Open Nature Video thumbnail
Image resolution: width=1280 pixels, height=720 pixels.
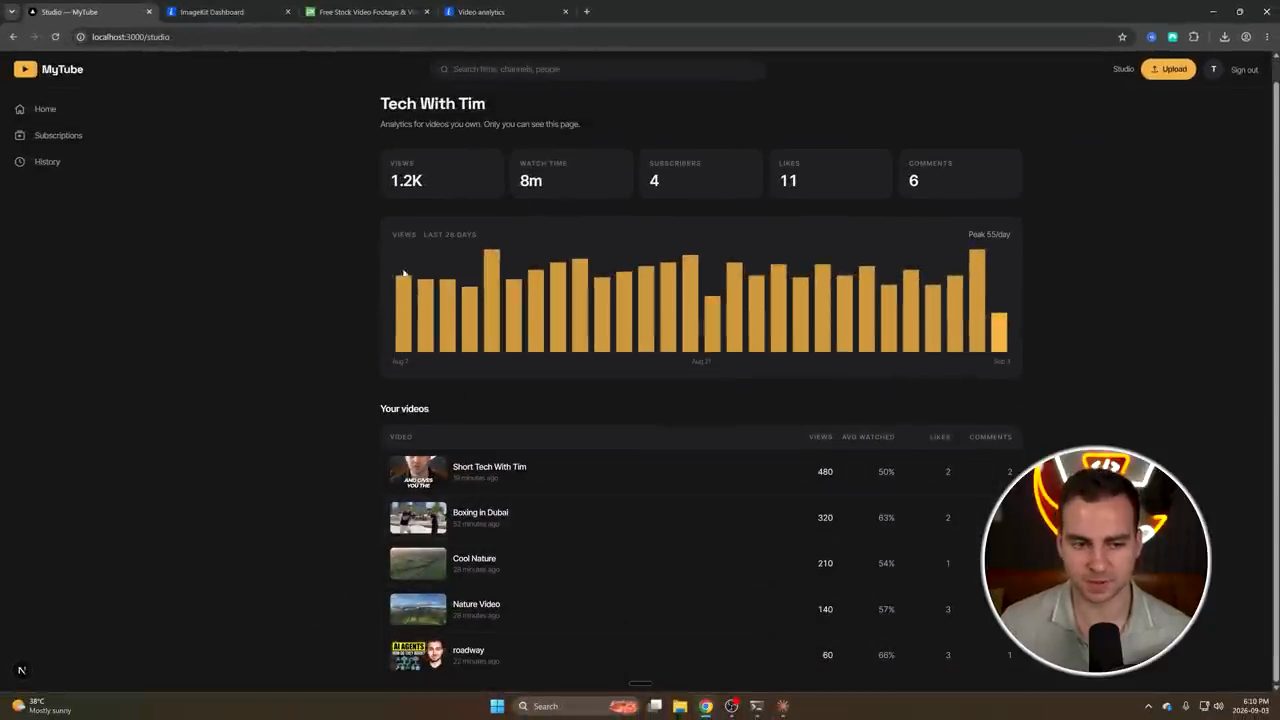click(x=418, y=609)
